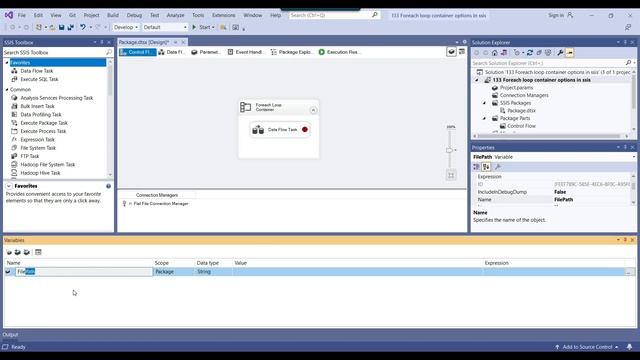The height and width of the screenshot is (360, 640).
Task: Click the SSIS Toolbox icon in designer top-right
Action: tap(462, 52)
